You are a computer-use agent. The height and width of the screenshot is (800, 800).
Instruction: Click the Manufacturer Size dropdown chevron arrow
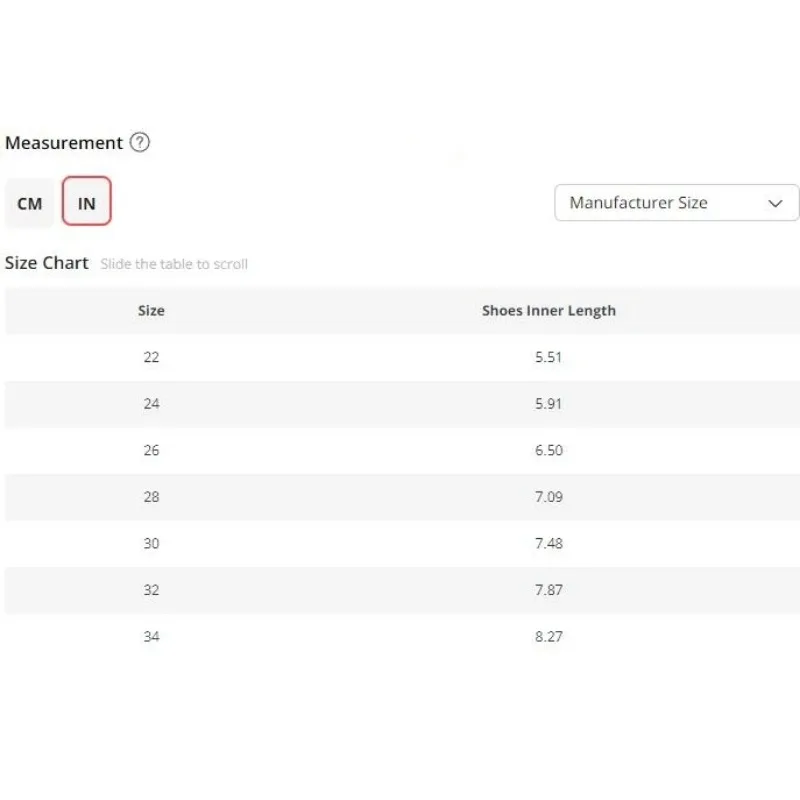(775, 203)
